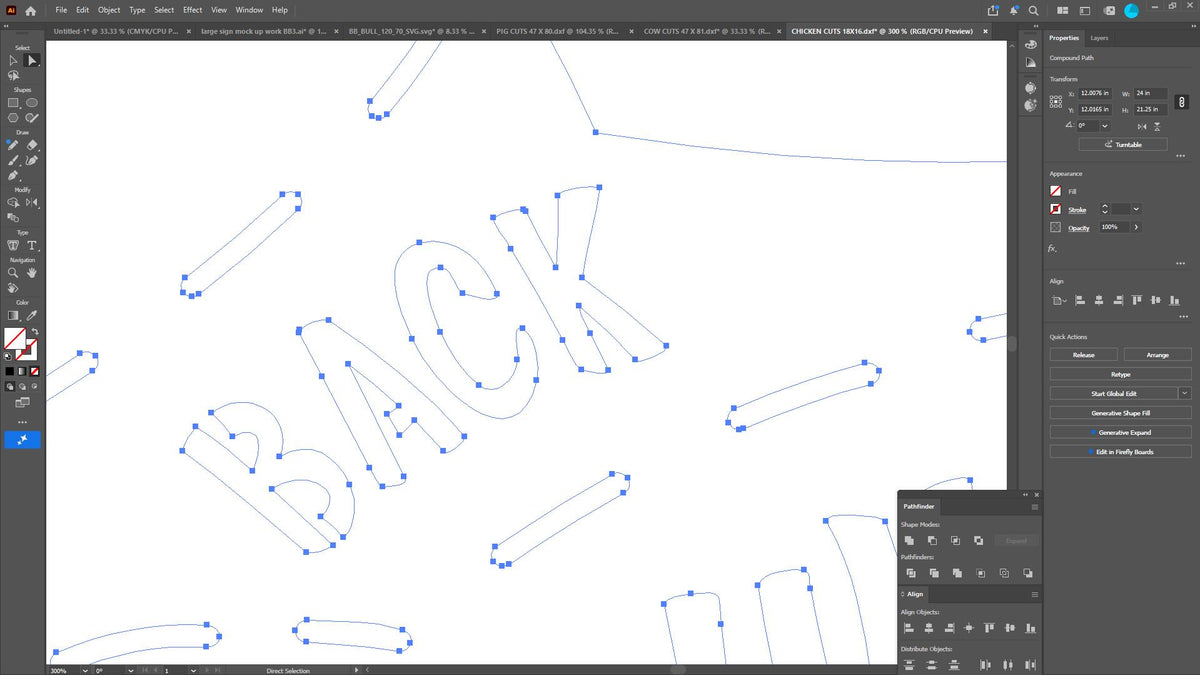Select the Rectangle tool
This screenshot has width=1200, height=675.
(x=14, y=102)
